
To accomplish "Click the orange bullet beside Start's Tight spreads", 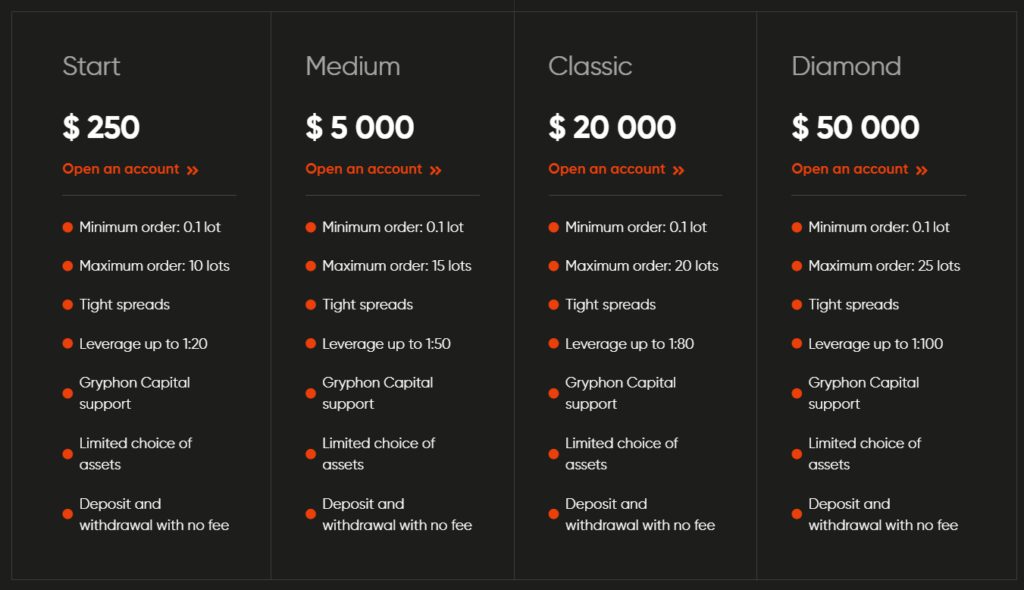I will 67,305.
